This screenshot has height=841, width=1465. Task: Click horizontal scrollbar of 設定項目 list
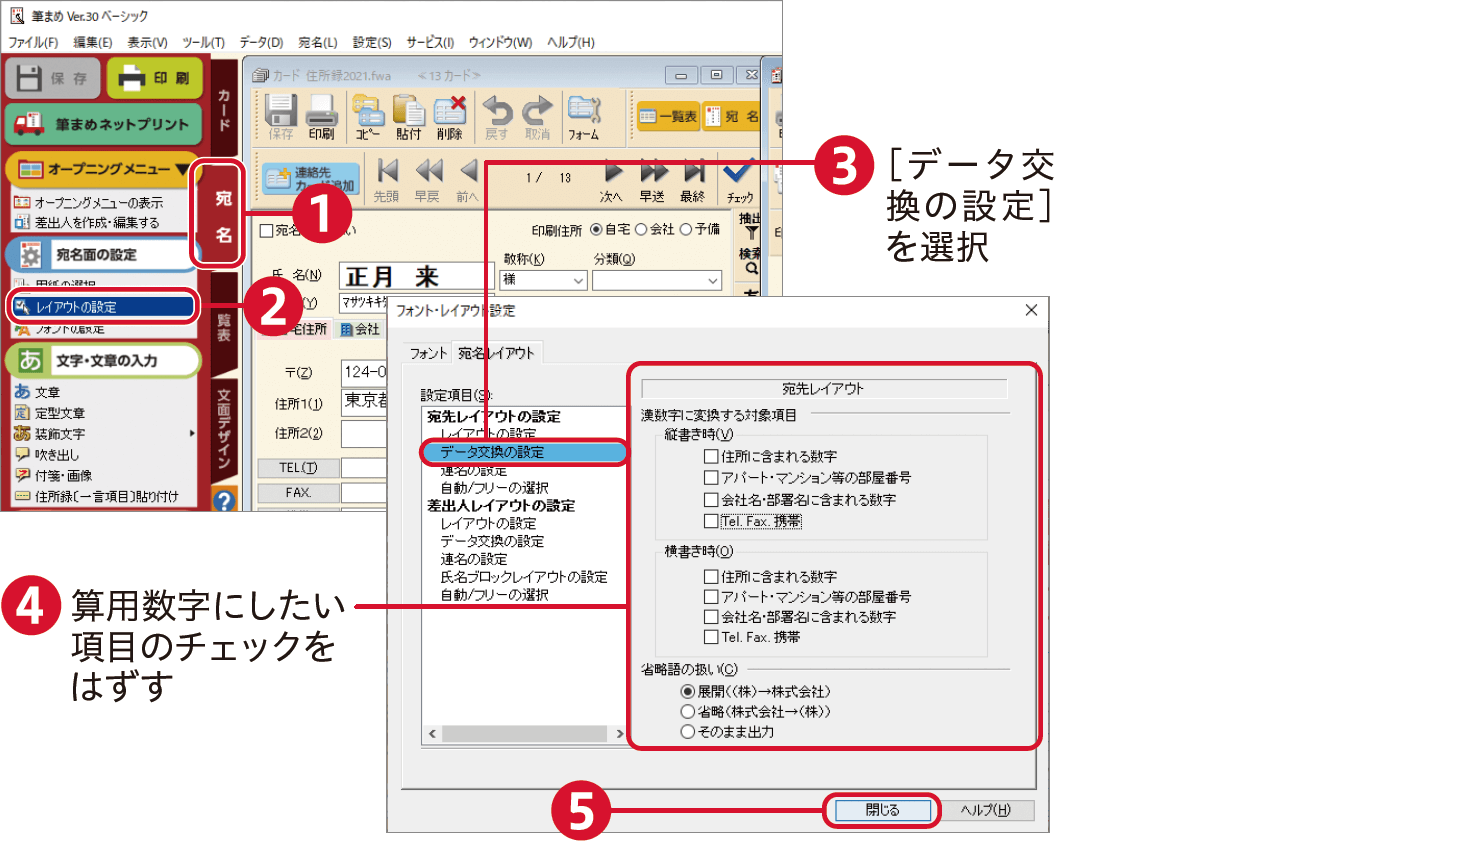point(525,734)
